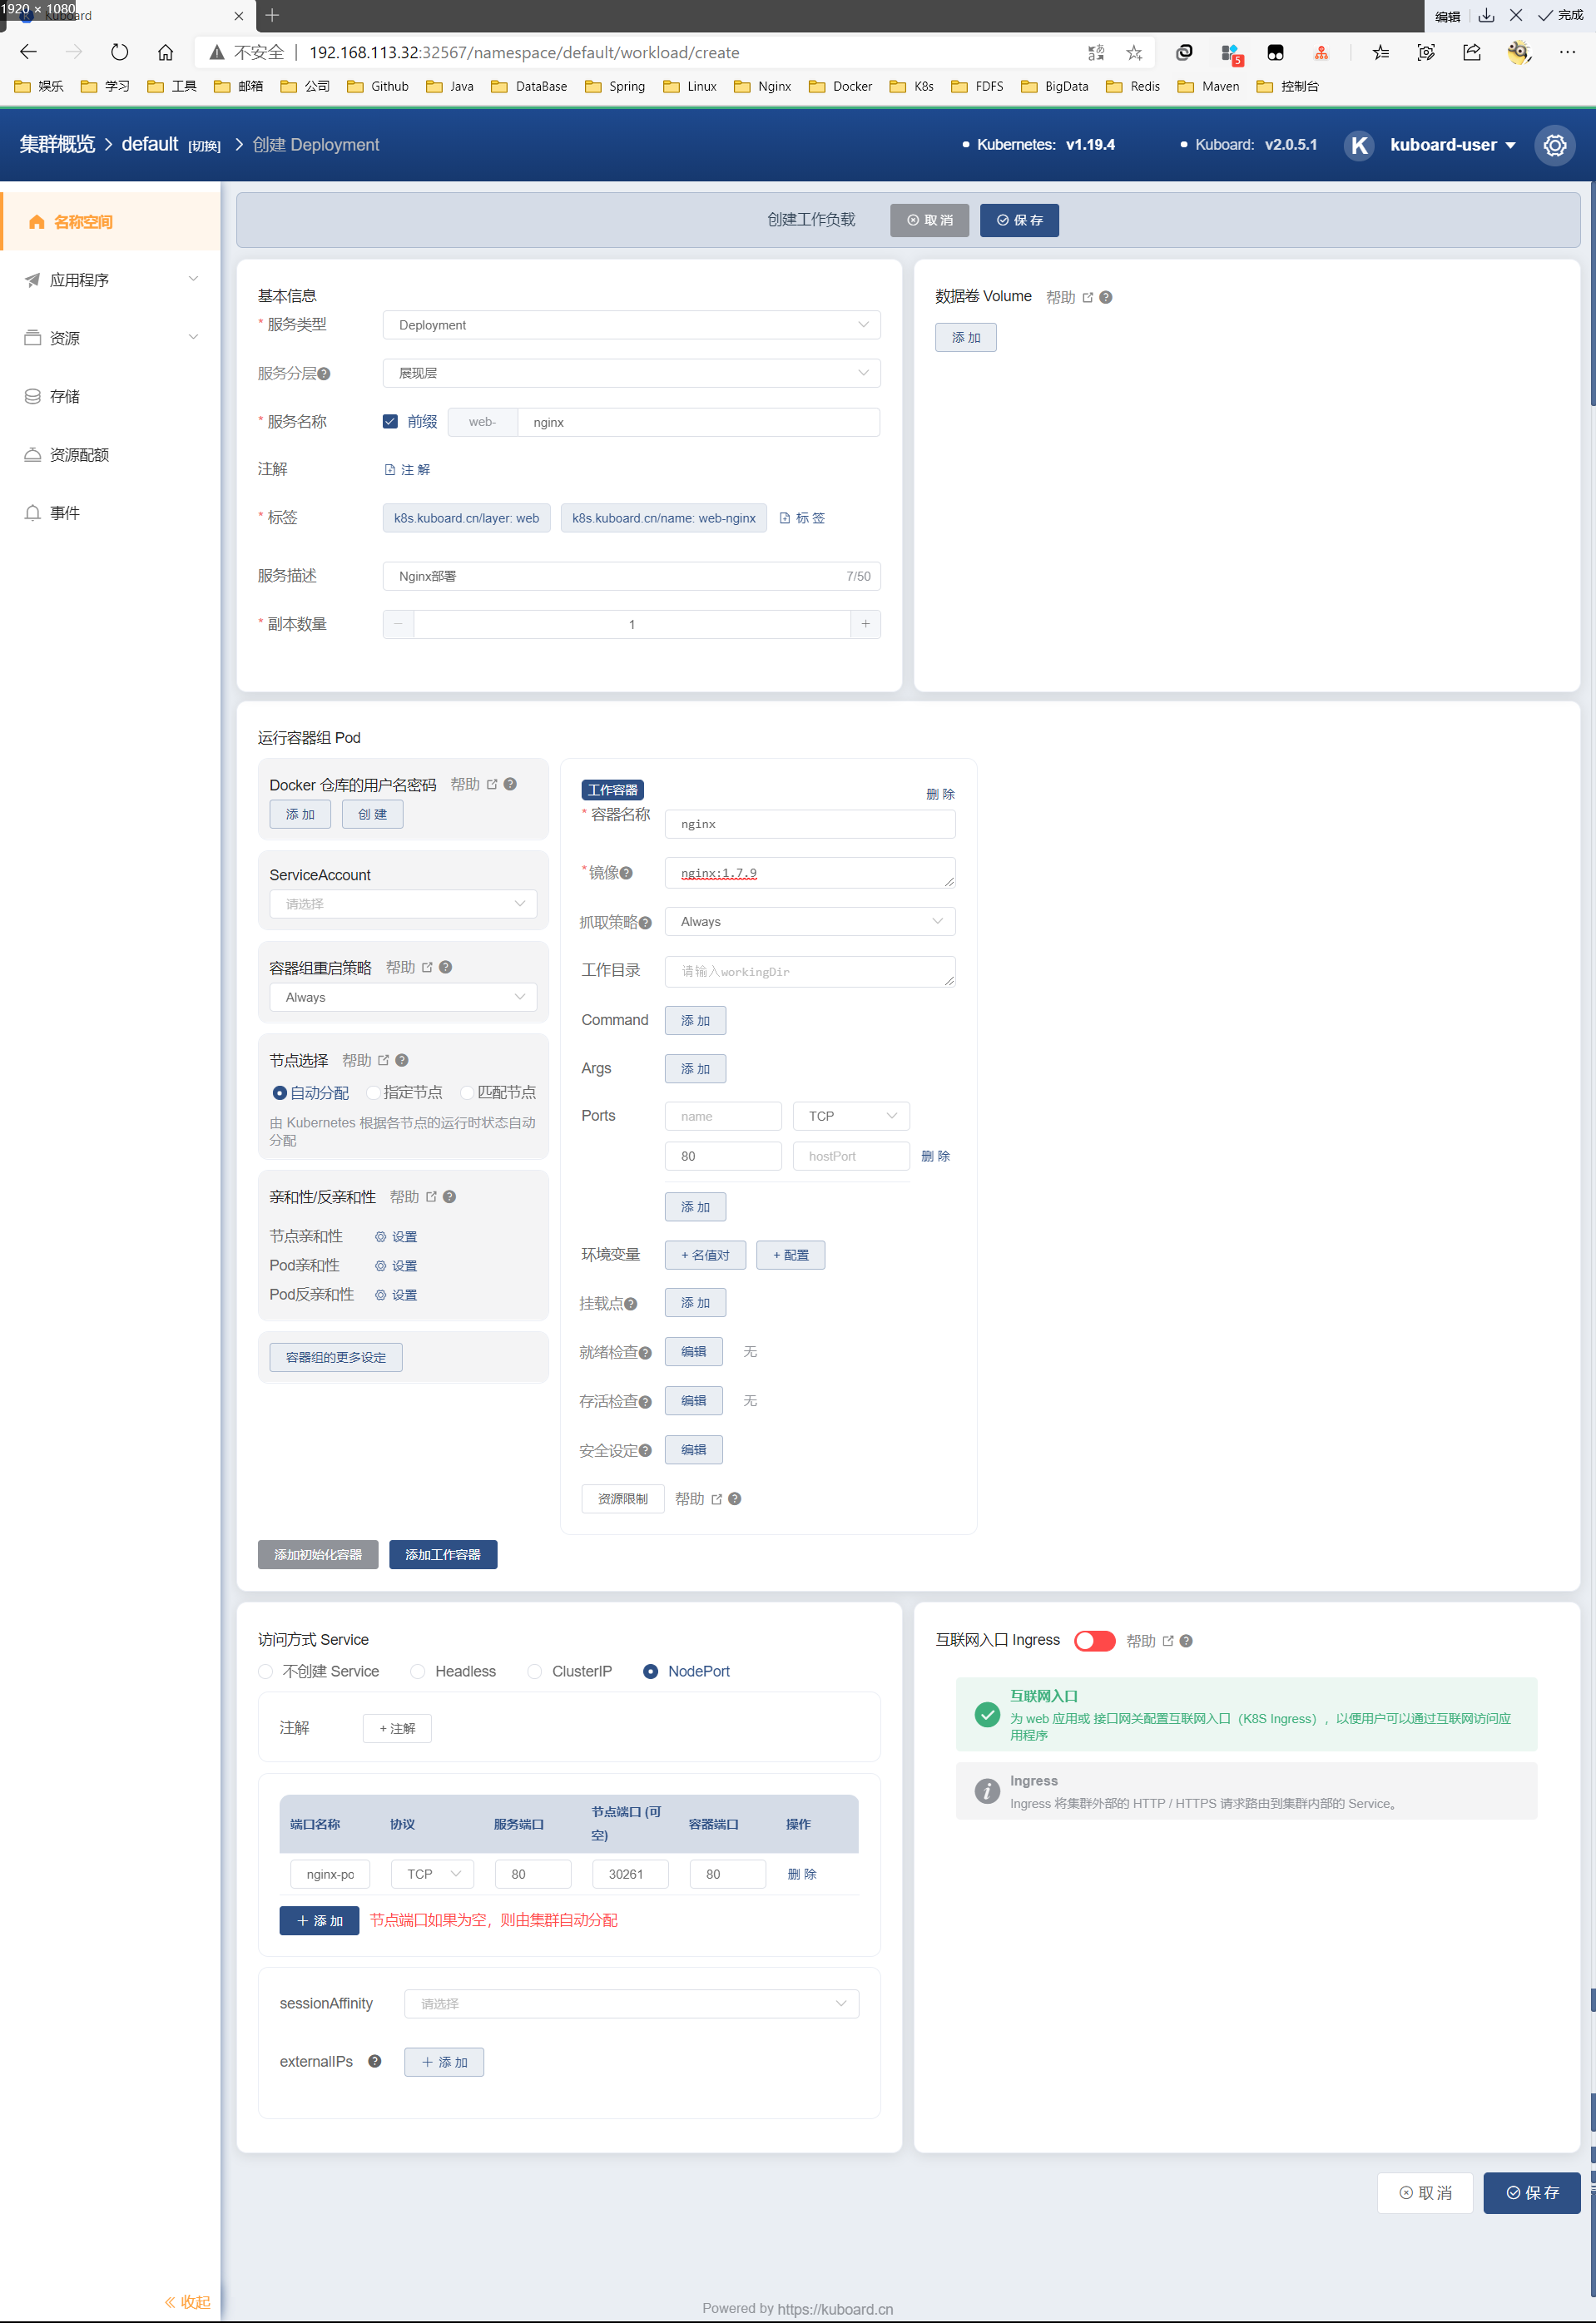Click 添加工作容器 button

click(443, 1554)
